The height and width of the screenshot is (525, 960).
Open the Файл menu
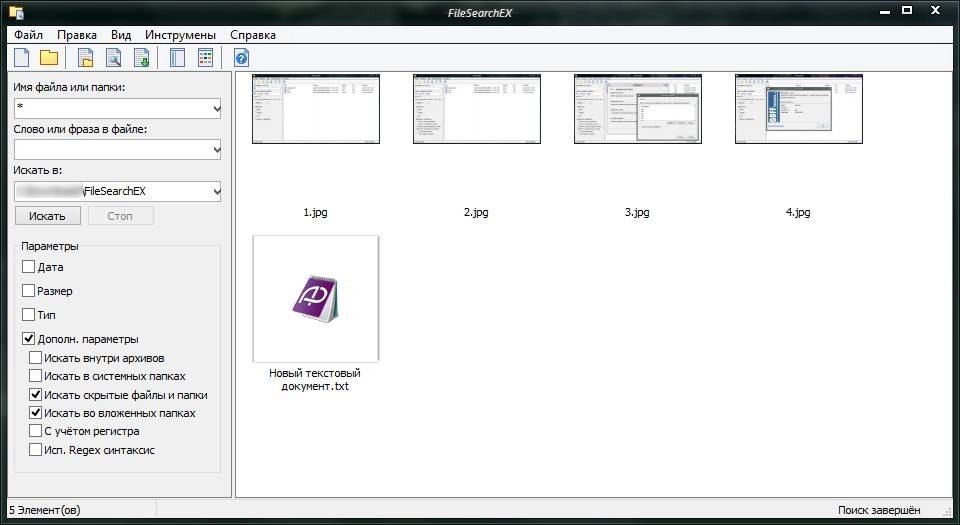pyautogui.click(x=28, y=35)
